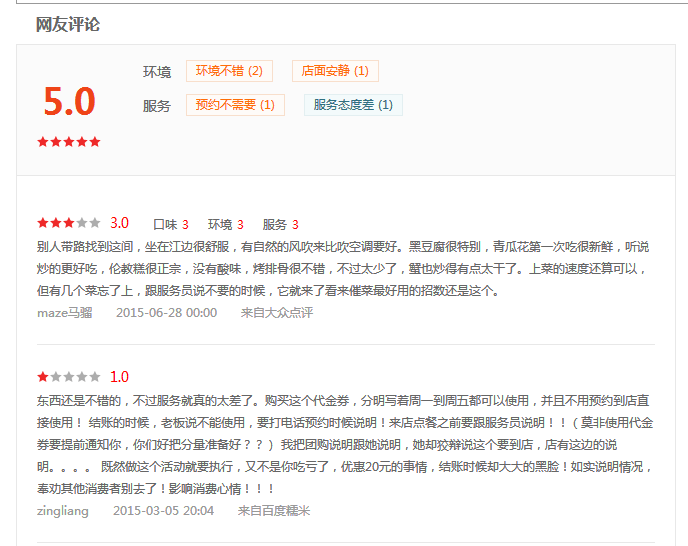Select the 环境不错 (2) tag

pos(229,71)
